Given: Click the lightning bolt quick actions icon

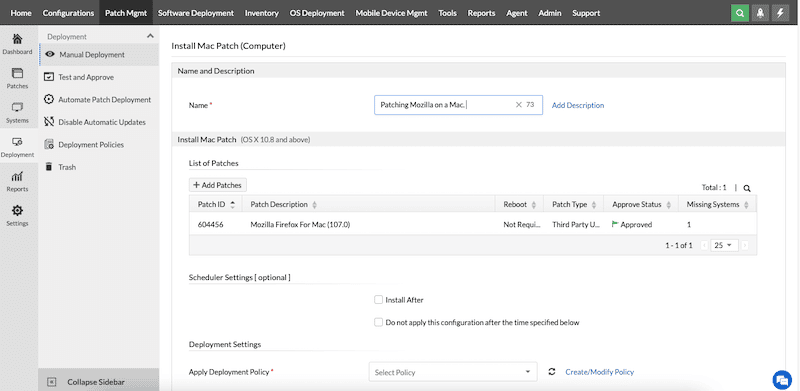Looking at the screenshot, I should click(x=780, y=13).
